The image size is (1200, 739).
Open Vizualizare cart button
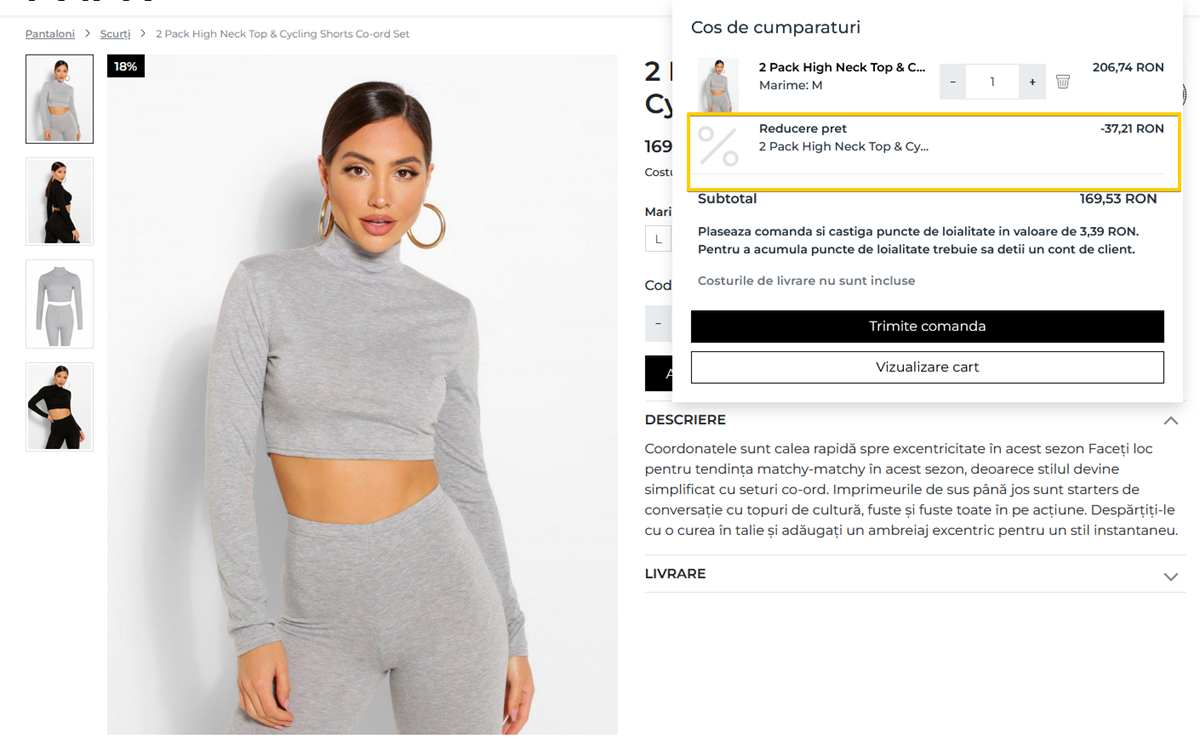tap(927, 367)
